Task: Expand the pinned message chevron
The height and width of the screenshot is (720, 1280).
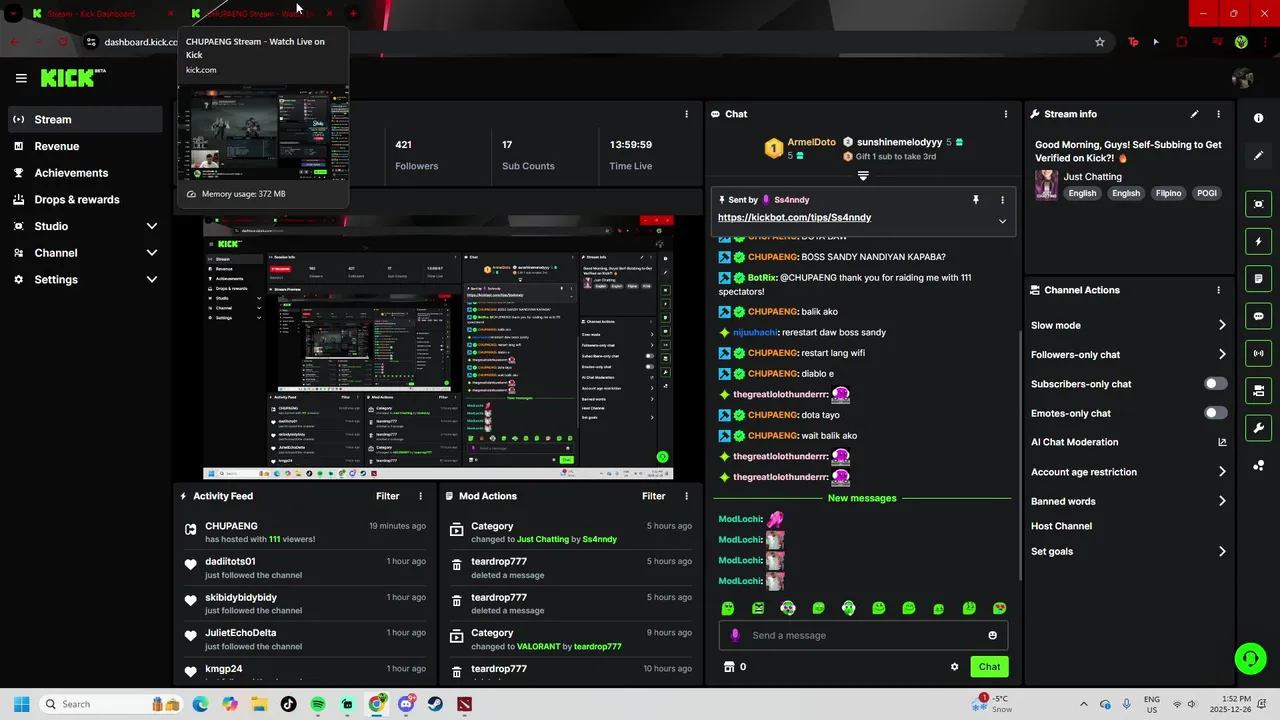Action: [1002, 221]
